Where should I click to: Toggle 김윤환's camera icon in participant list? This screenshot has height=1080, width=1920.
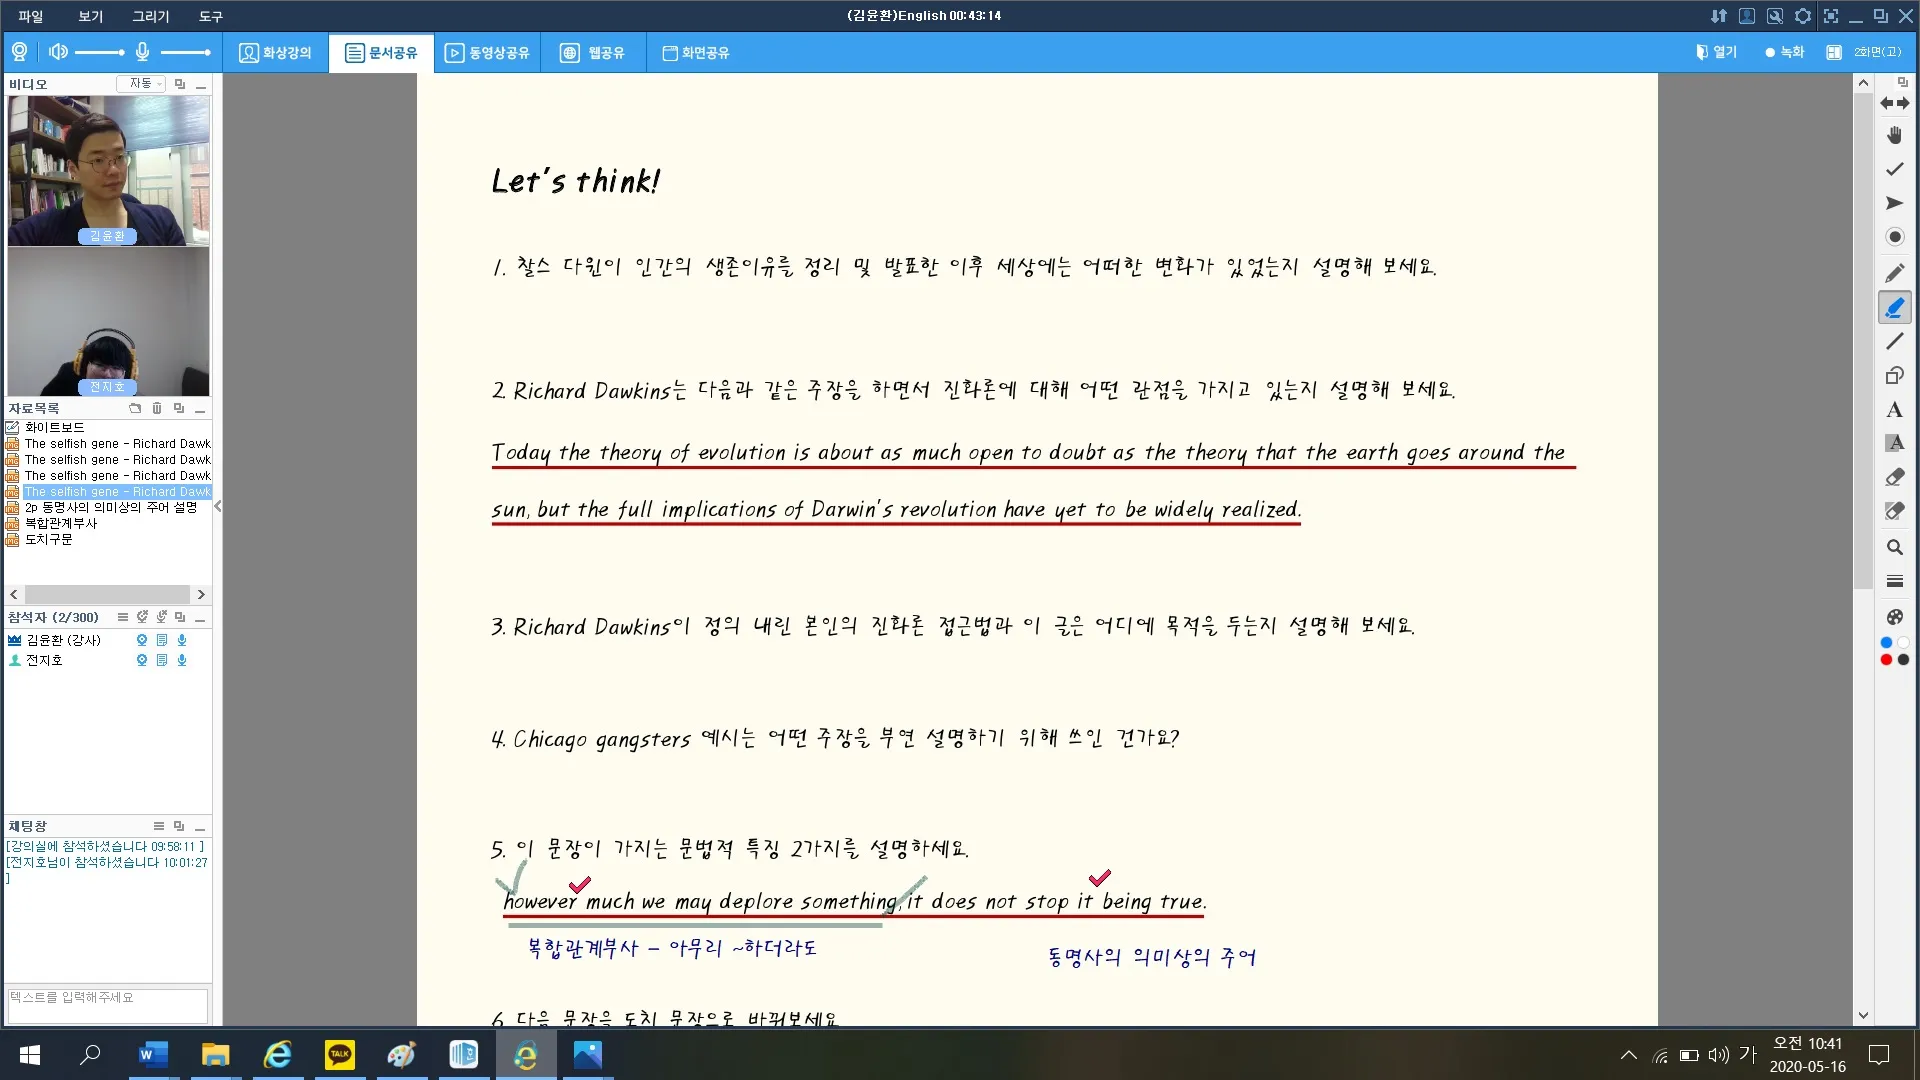(x=141, y=640)
